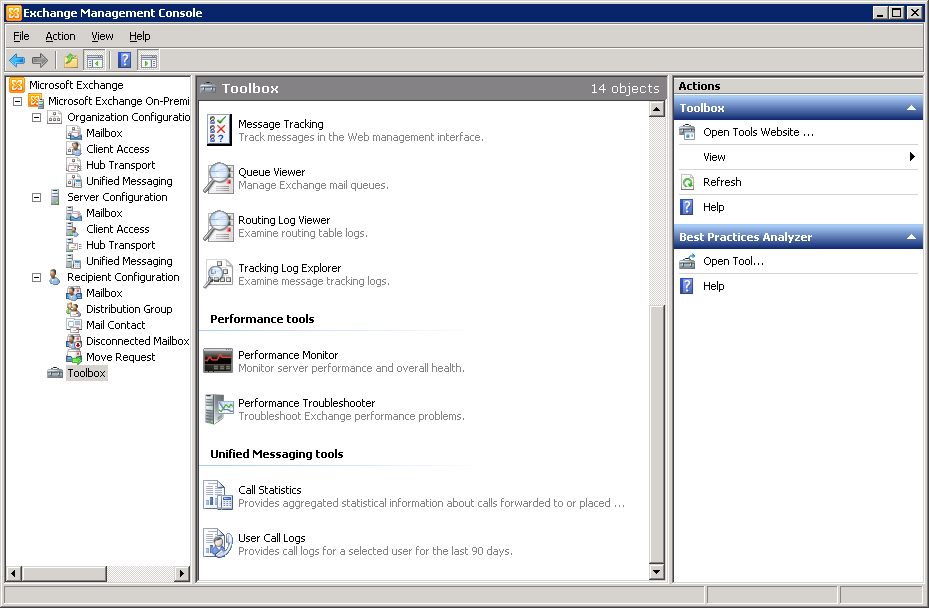Screen dimensions: 929x608
Task: Open the User Call Logs icon
Action: click(218, 543)
